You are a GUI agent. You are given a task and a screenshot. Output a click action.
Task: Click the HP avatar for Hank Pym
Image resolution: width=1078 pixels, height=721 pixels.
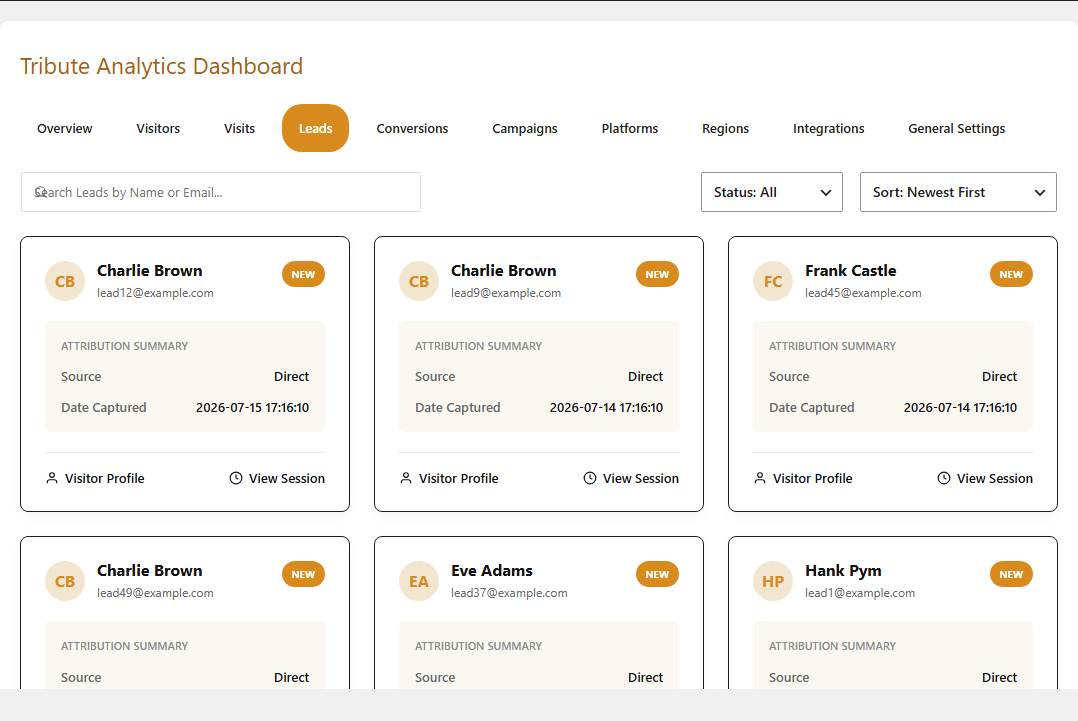pos(773,581)
